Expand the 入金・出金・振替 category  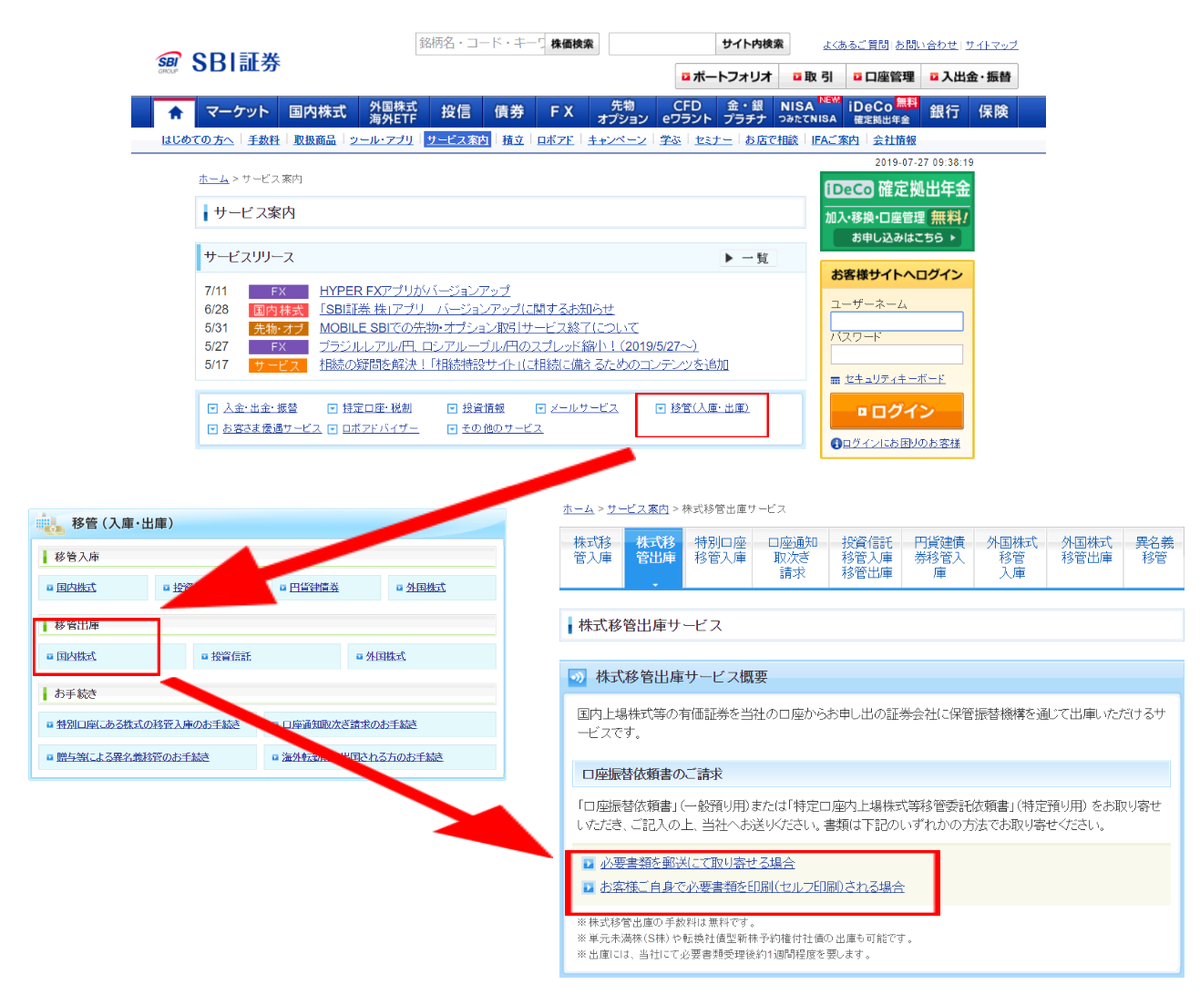253,408
